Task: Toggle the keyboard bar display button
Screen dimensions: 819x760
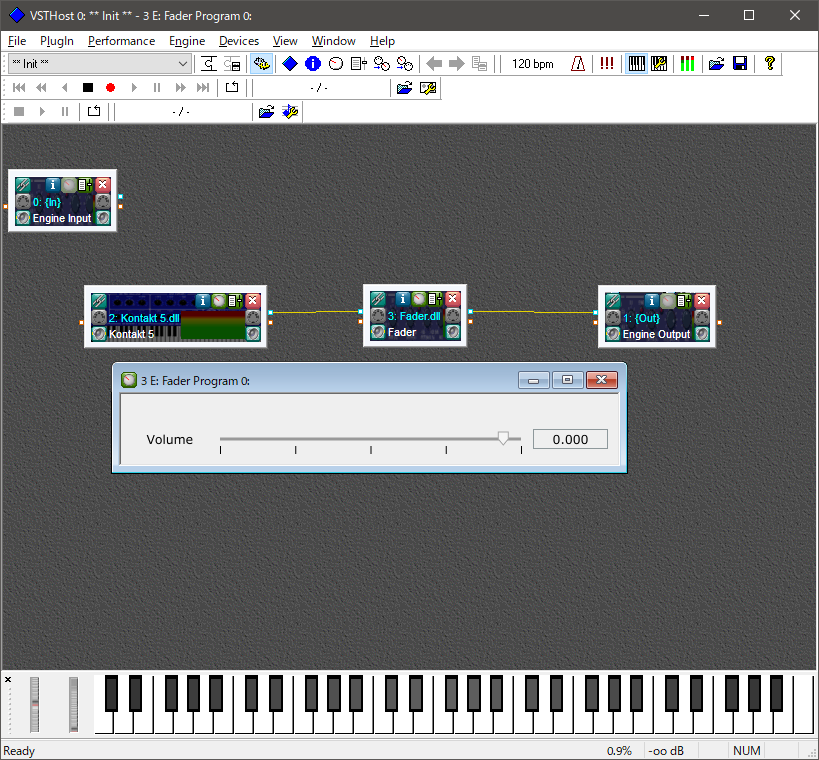Action: pos(636,64)
